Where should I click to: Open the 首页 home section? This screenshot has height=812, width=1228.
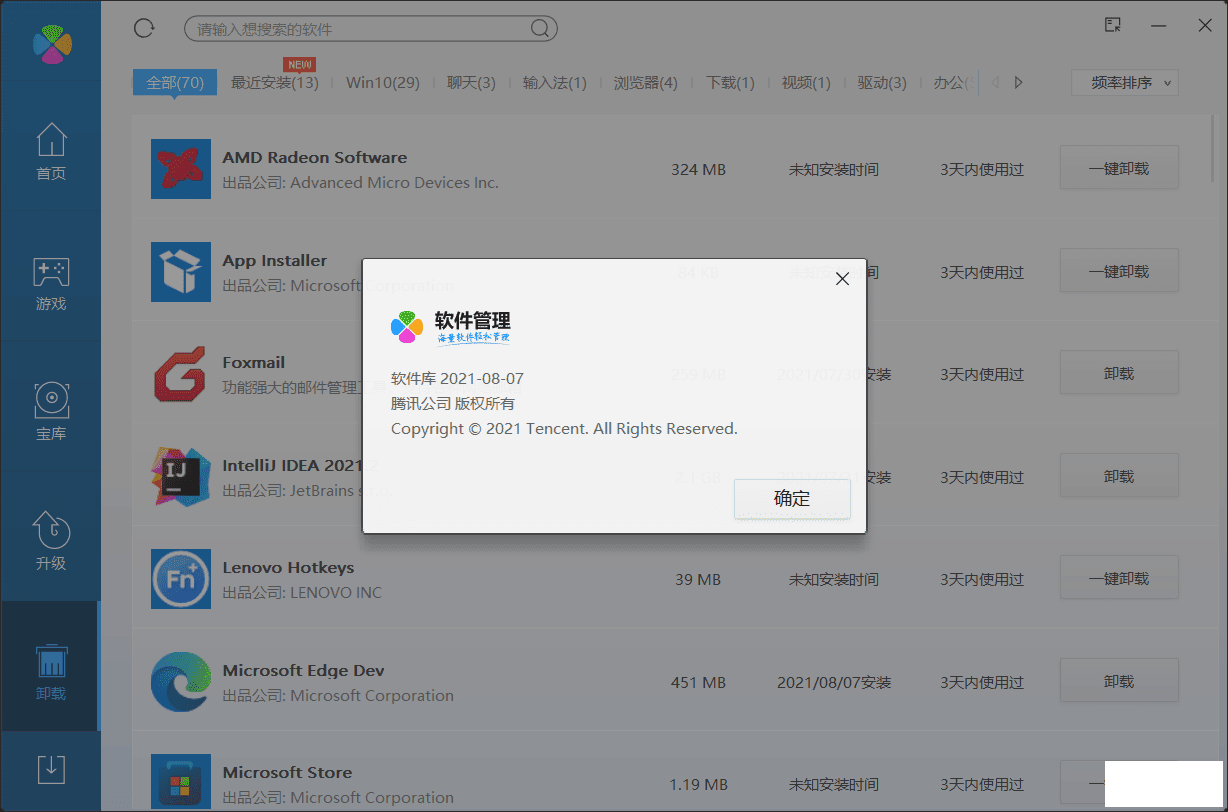click(51, 151)
